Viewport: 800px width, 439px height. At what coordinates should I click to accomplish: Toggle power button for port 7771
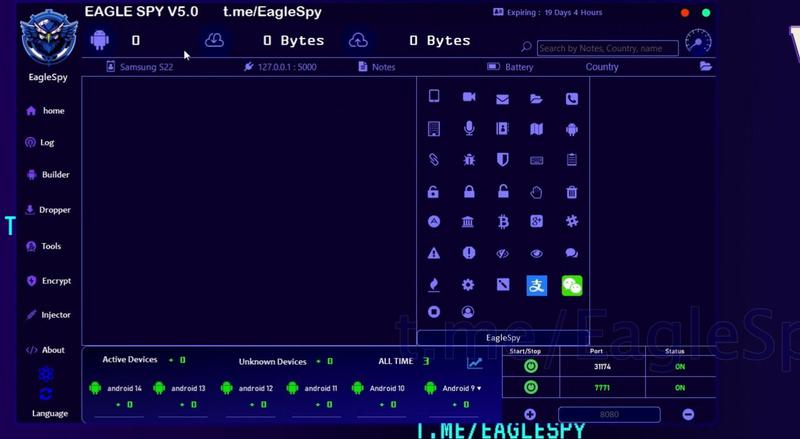(x=531, y=387)
